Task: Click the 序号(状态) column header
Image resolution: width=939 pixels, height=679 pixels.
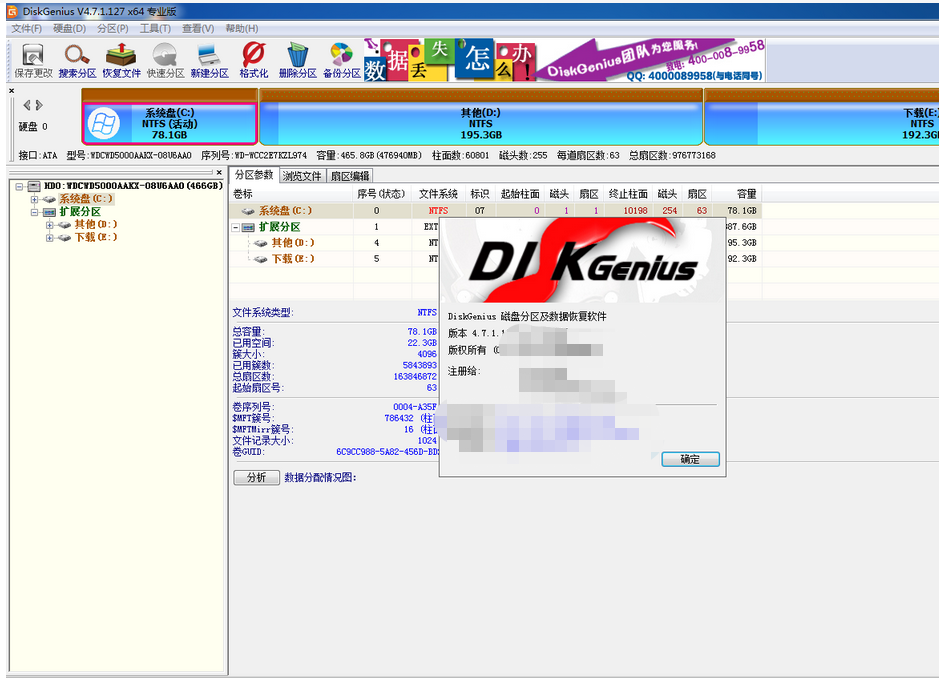Action: [x=381, y=194]
